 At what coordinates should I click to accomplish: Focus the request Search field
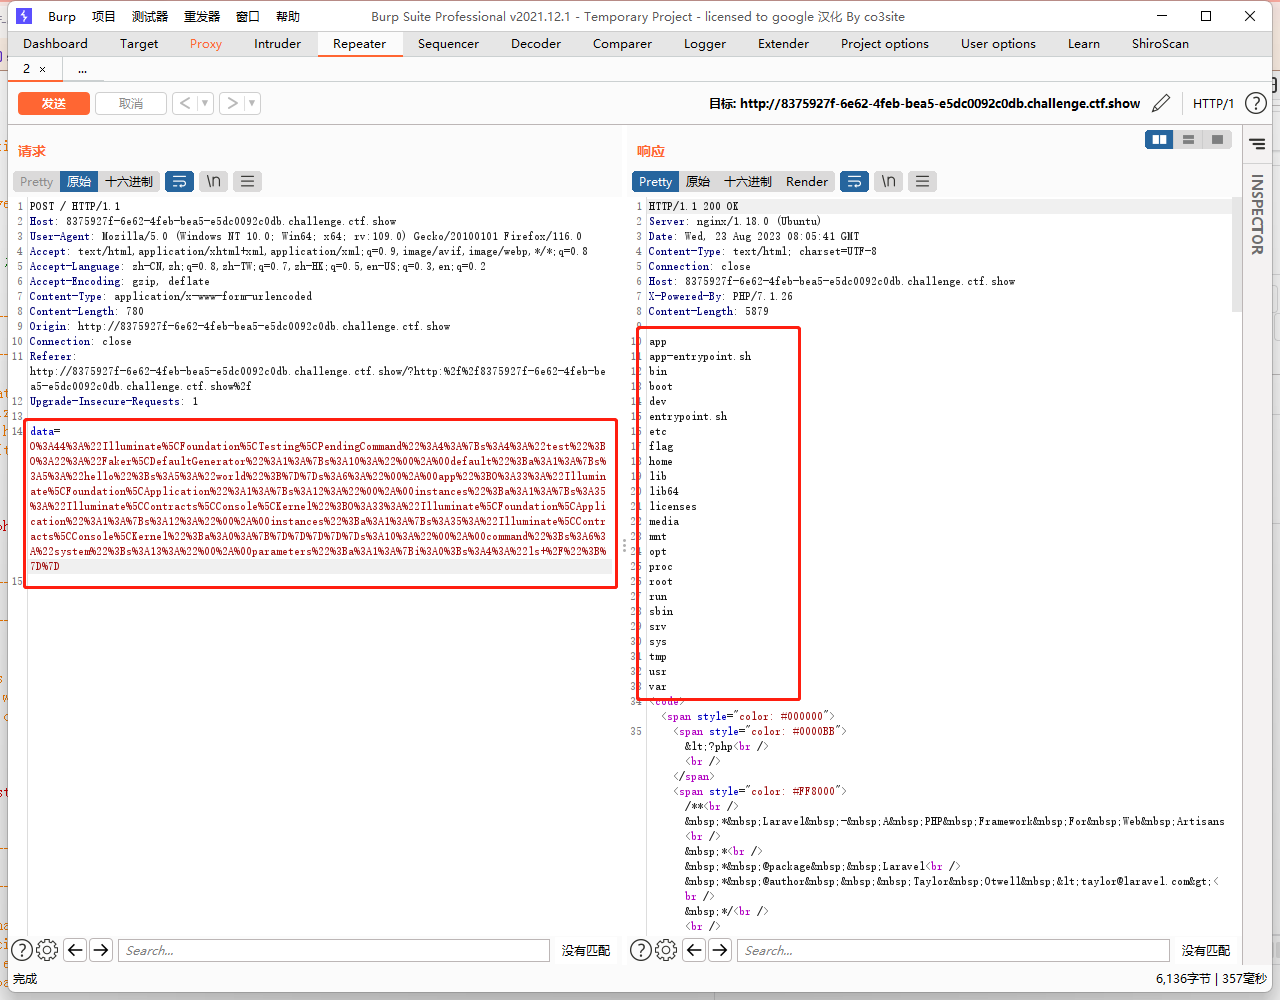click(x=334, y=950)
